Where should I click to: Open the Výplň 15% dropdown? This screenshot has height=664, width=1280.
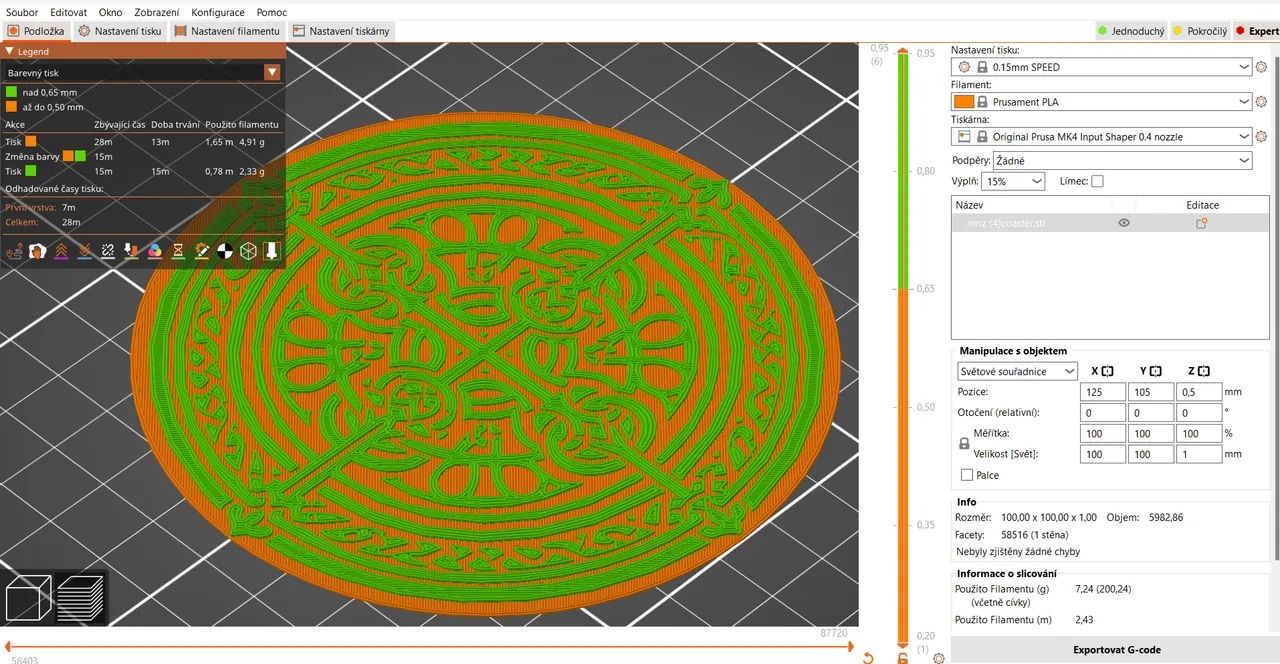[1014, 181]
